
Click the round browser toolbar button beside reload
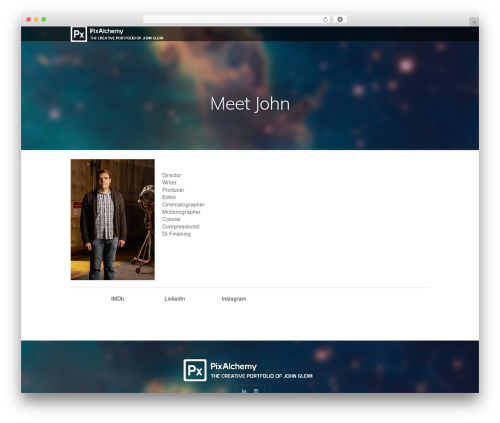tap(340, 19)
